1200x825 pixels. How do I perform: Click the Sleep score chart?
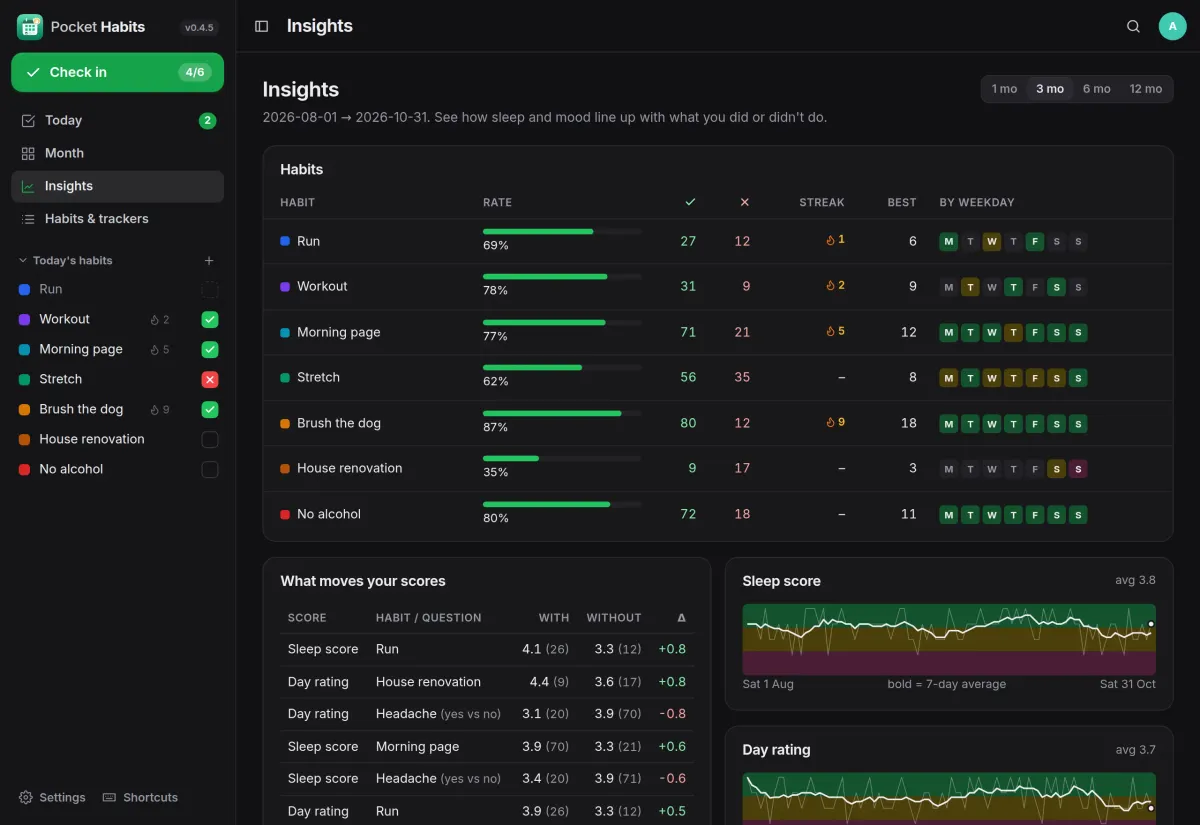949,639
